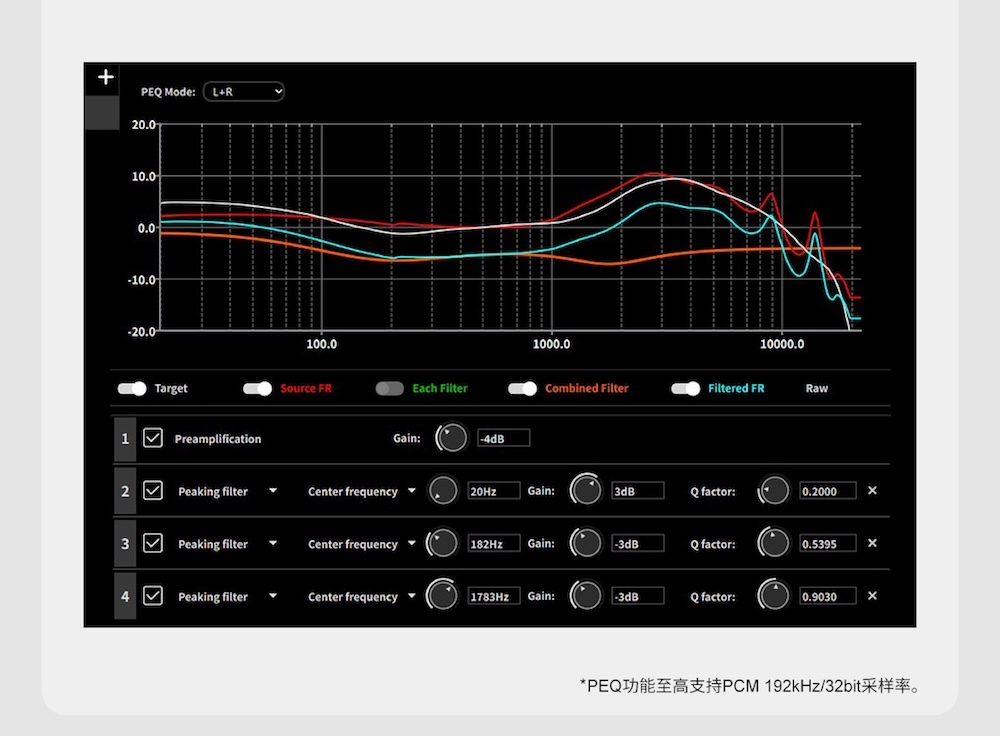Toggle the Target curve switch
1000x736 pixels.
[x=132, y=388]
